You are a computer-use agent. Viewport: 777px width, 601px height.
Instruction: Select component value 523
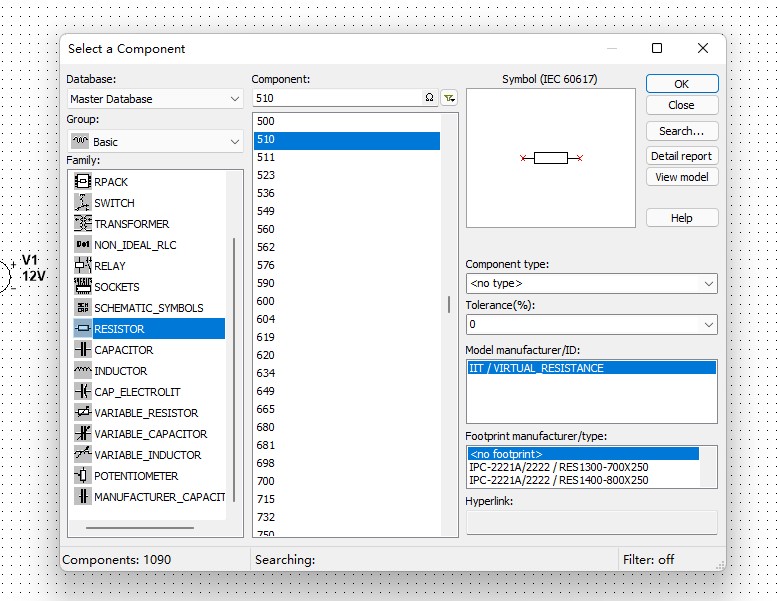tap(346, 175)
